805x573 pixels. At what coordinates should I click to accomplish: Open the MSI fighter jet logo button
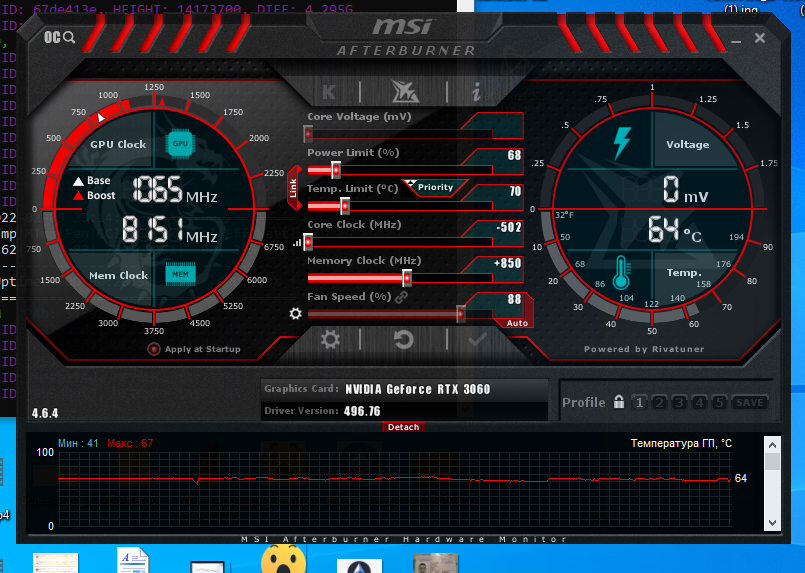pyautogui.click(x=405, y=92)
